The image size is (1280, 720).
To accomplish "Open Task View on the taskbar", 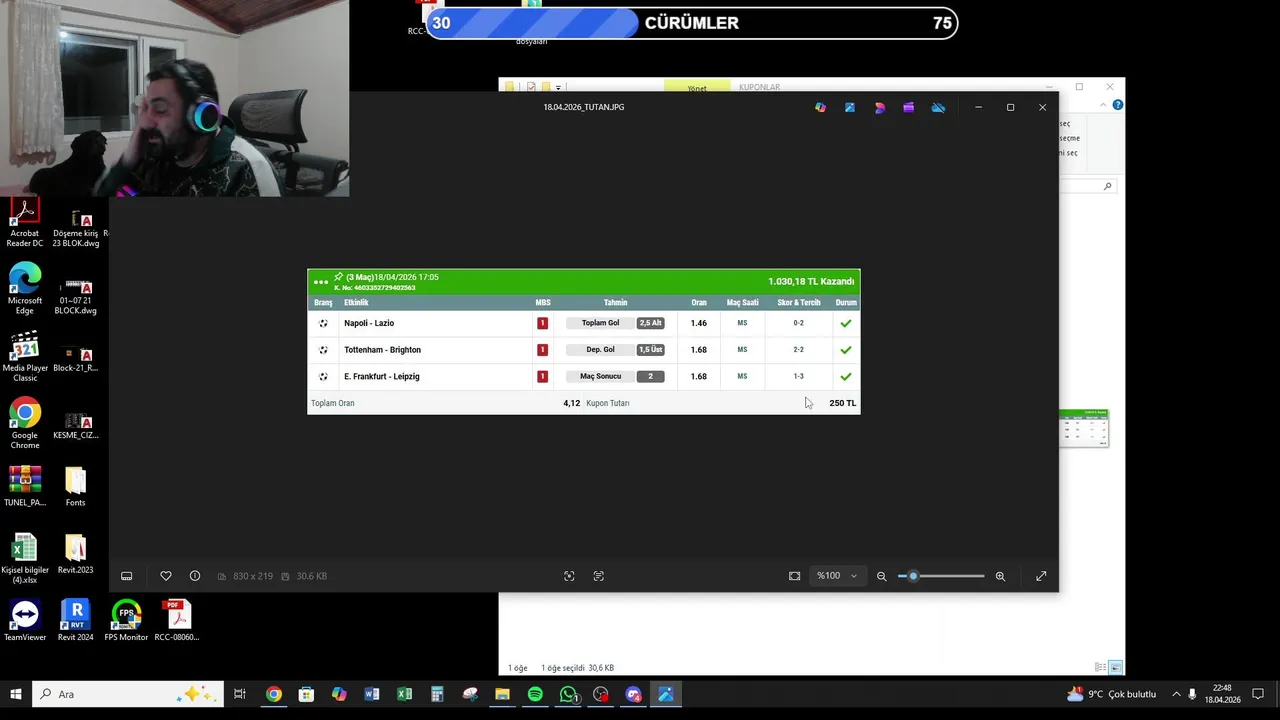I will point(240,694).
